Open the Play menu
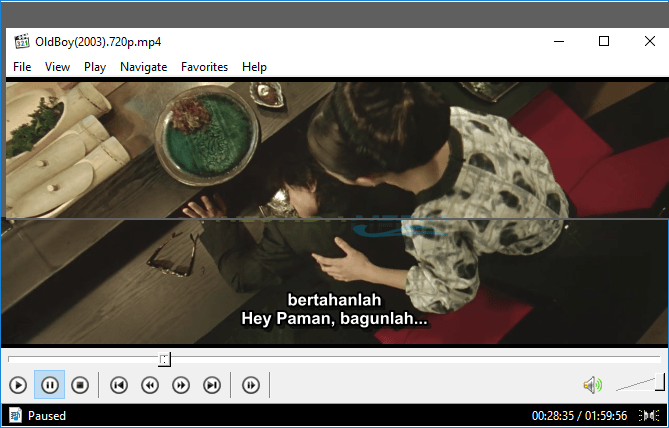The width and height of the screenshot is (669, 428). pyautogui.click(x=95, y=67)
